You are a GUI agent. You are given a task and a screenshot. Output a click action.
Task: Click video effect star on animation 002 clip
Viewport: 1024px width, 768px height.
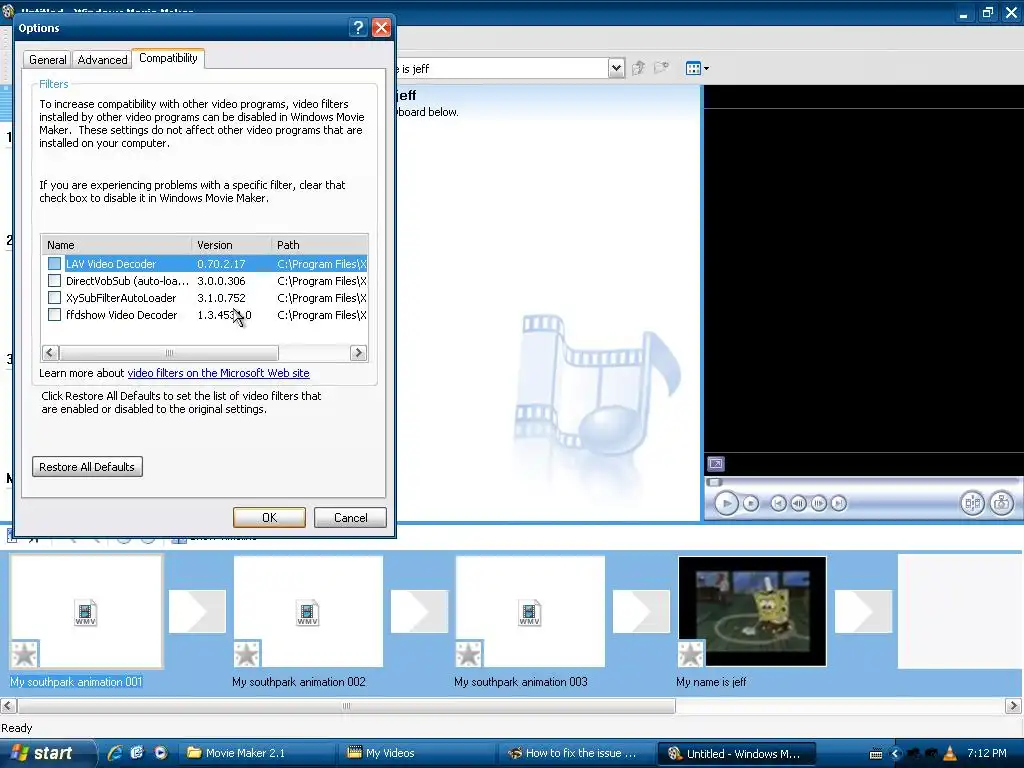click(247, 654)
